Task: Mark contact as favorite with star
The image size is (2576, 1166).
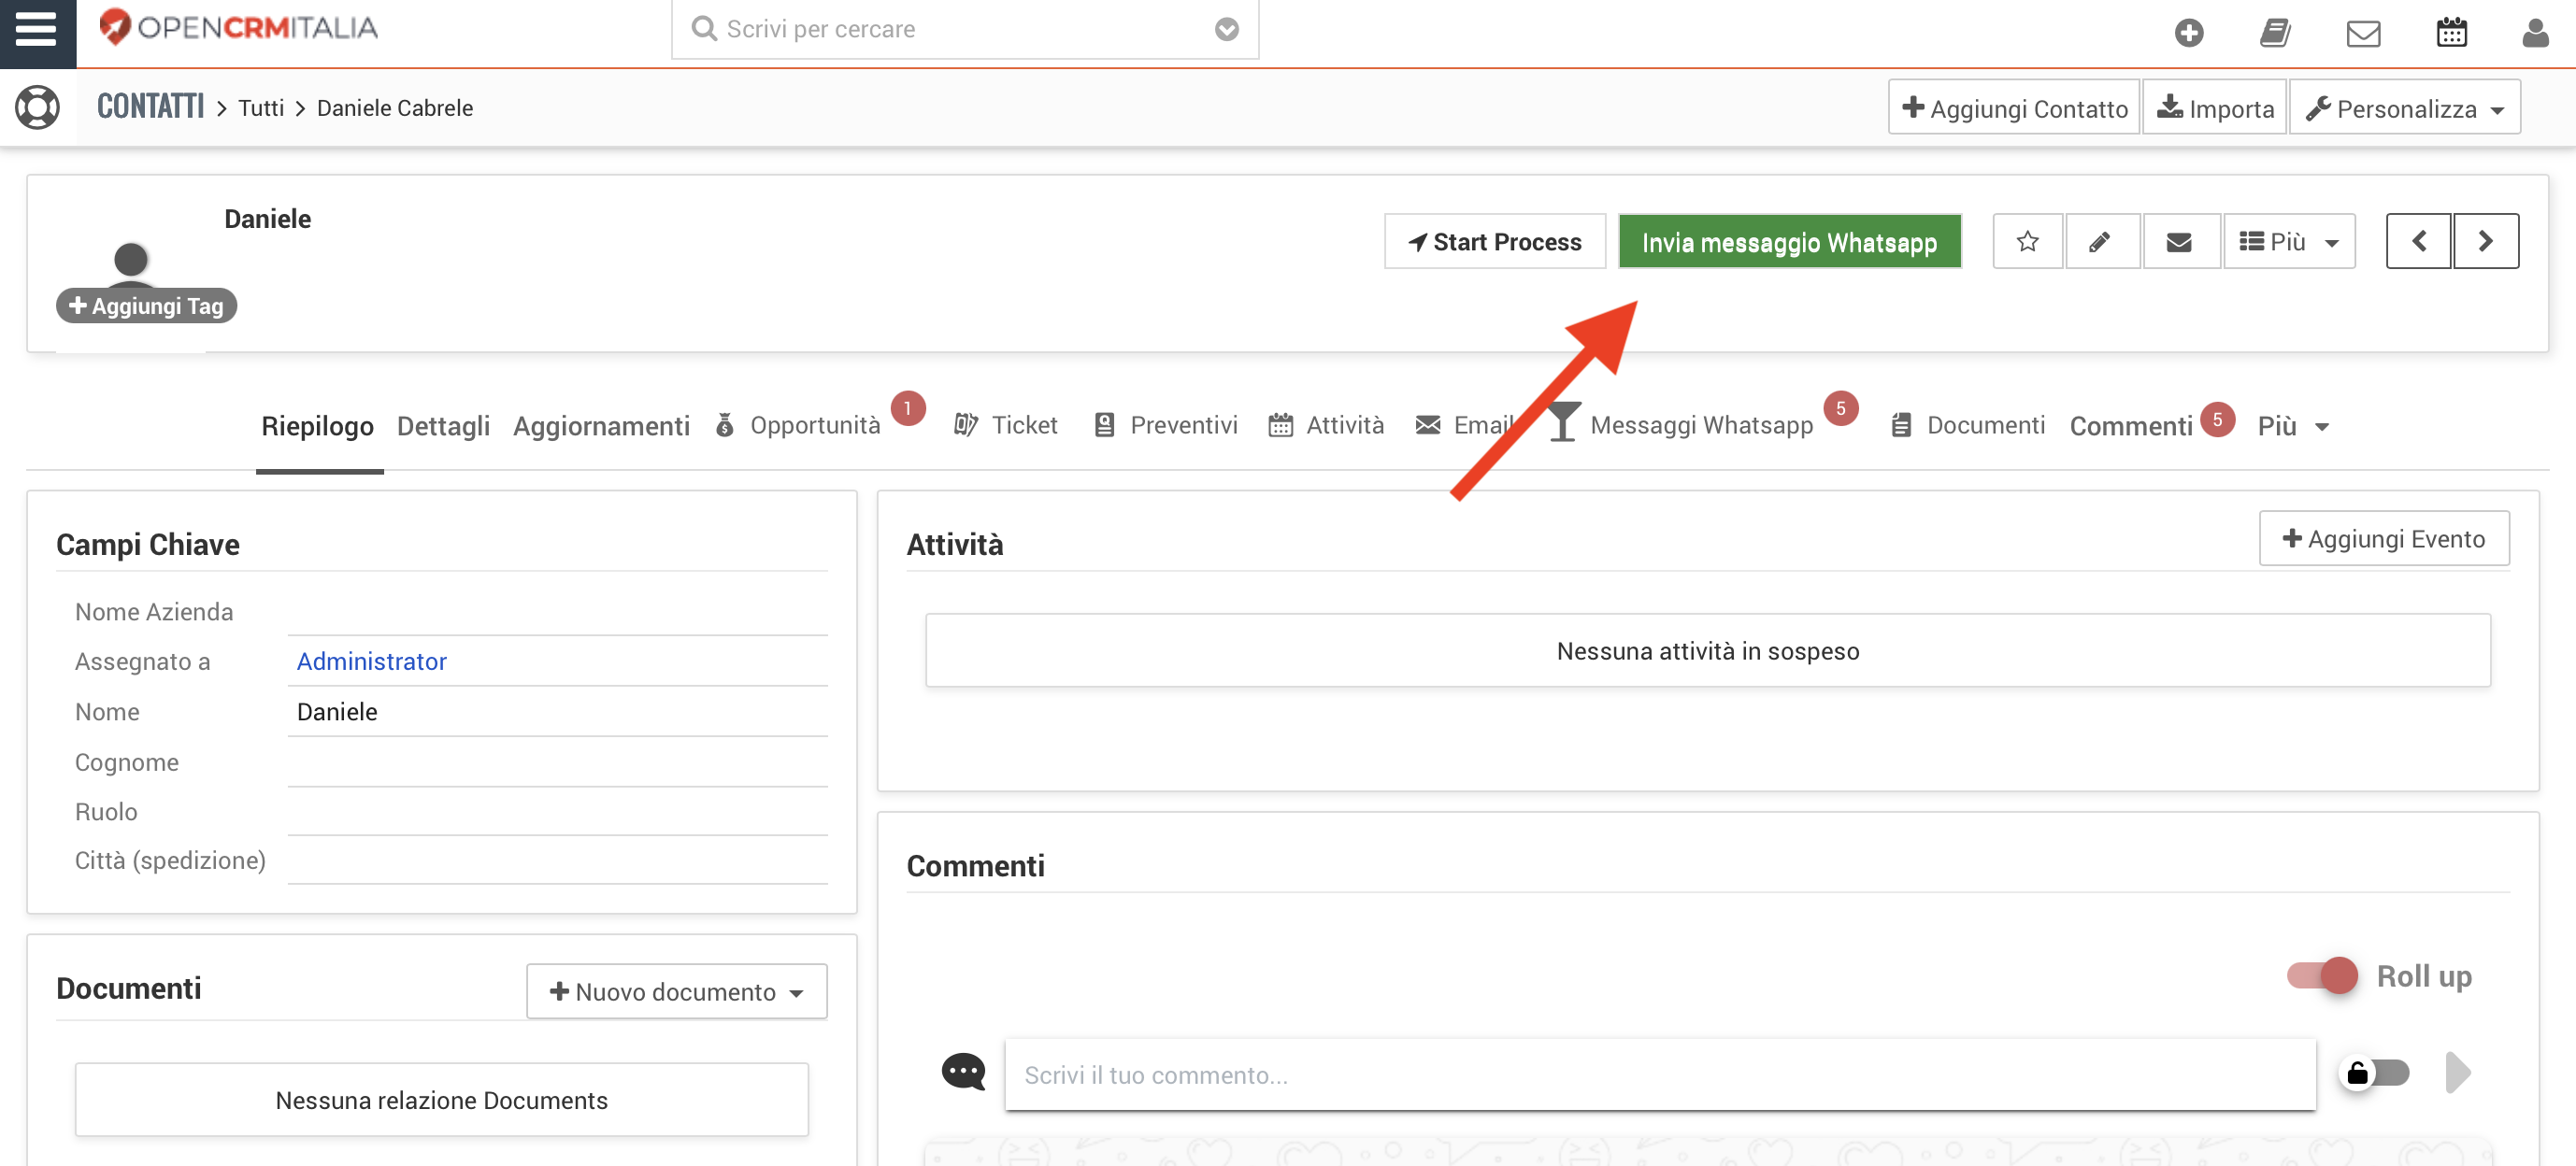Action: (x=2027, y=241)
